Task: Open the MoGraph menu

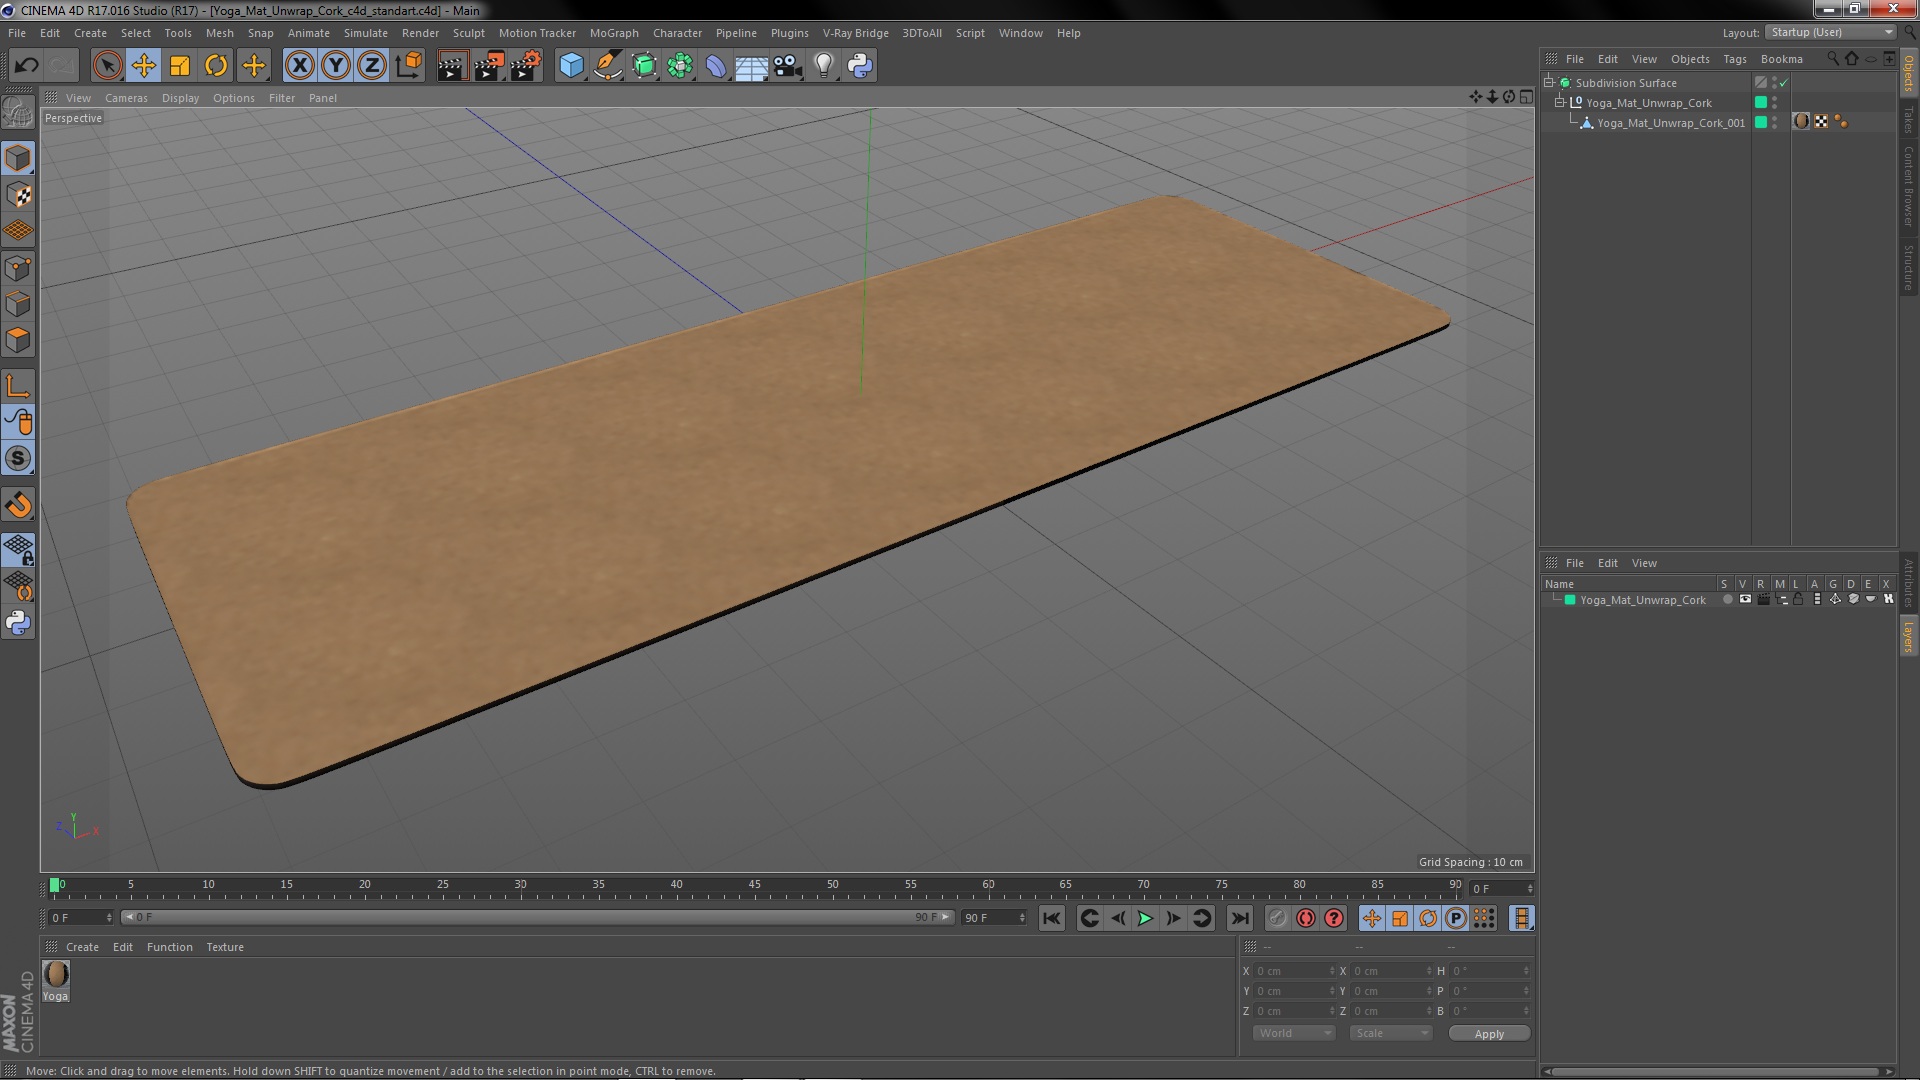Action: [x=614, y=33]
